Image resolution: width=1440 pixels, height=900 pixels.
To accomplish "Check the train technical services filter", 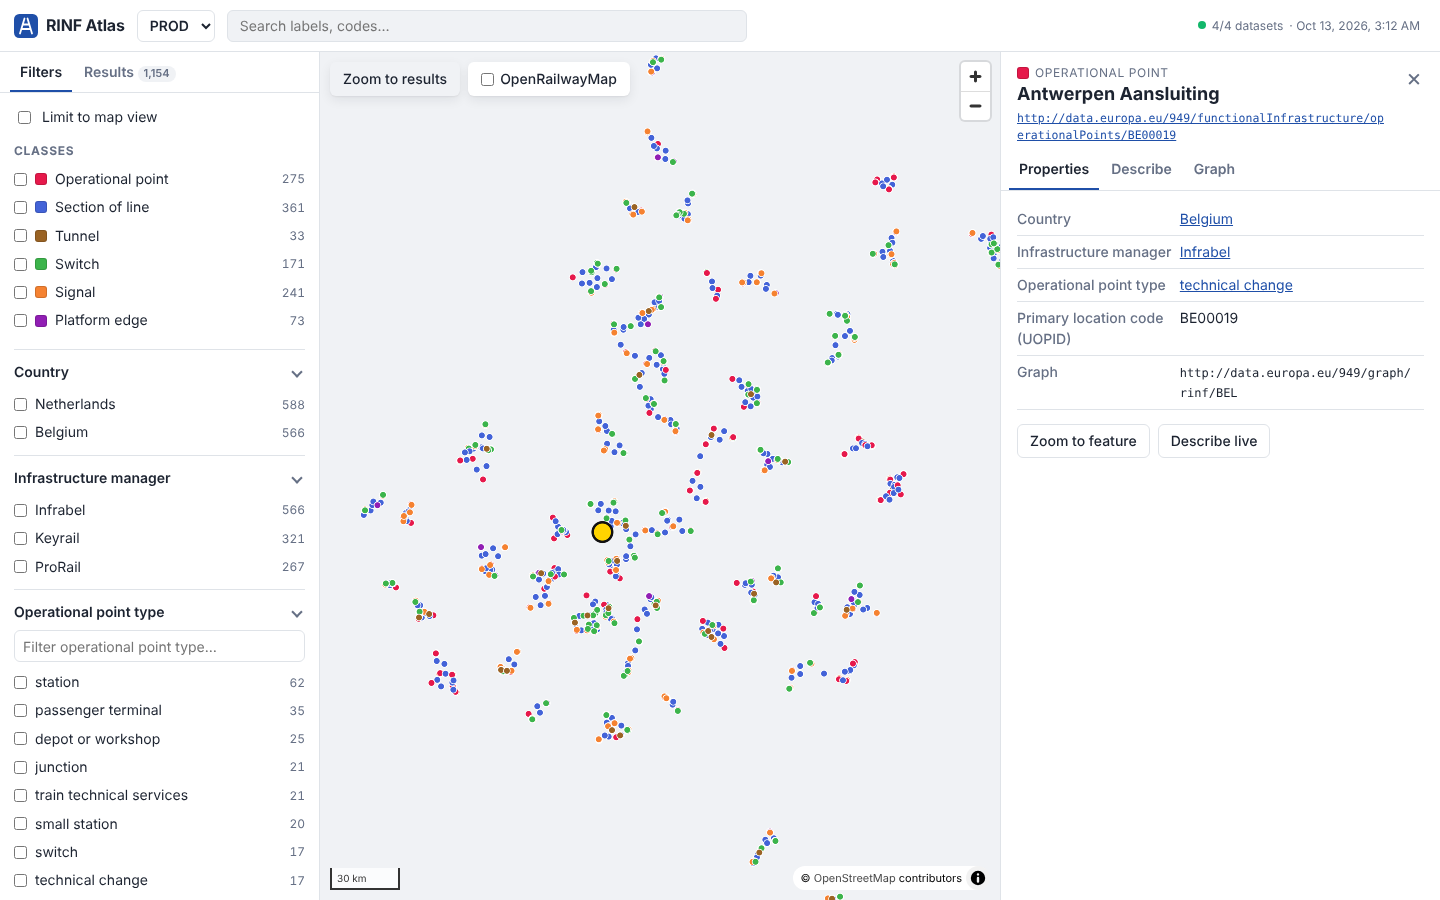I will [20, 795].
